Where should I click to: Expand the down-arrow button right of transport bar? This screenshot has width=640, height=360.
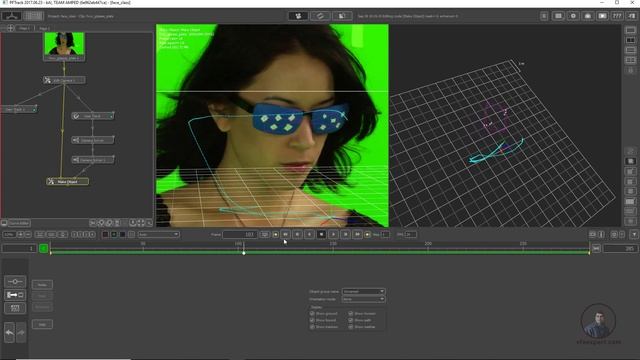pyautogui.click(x=634, y=234)
